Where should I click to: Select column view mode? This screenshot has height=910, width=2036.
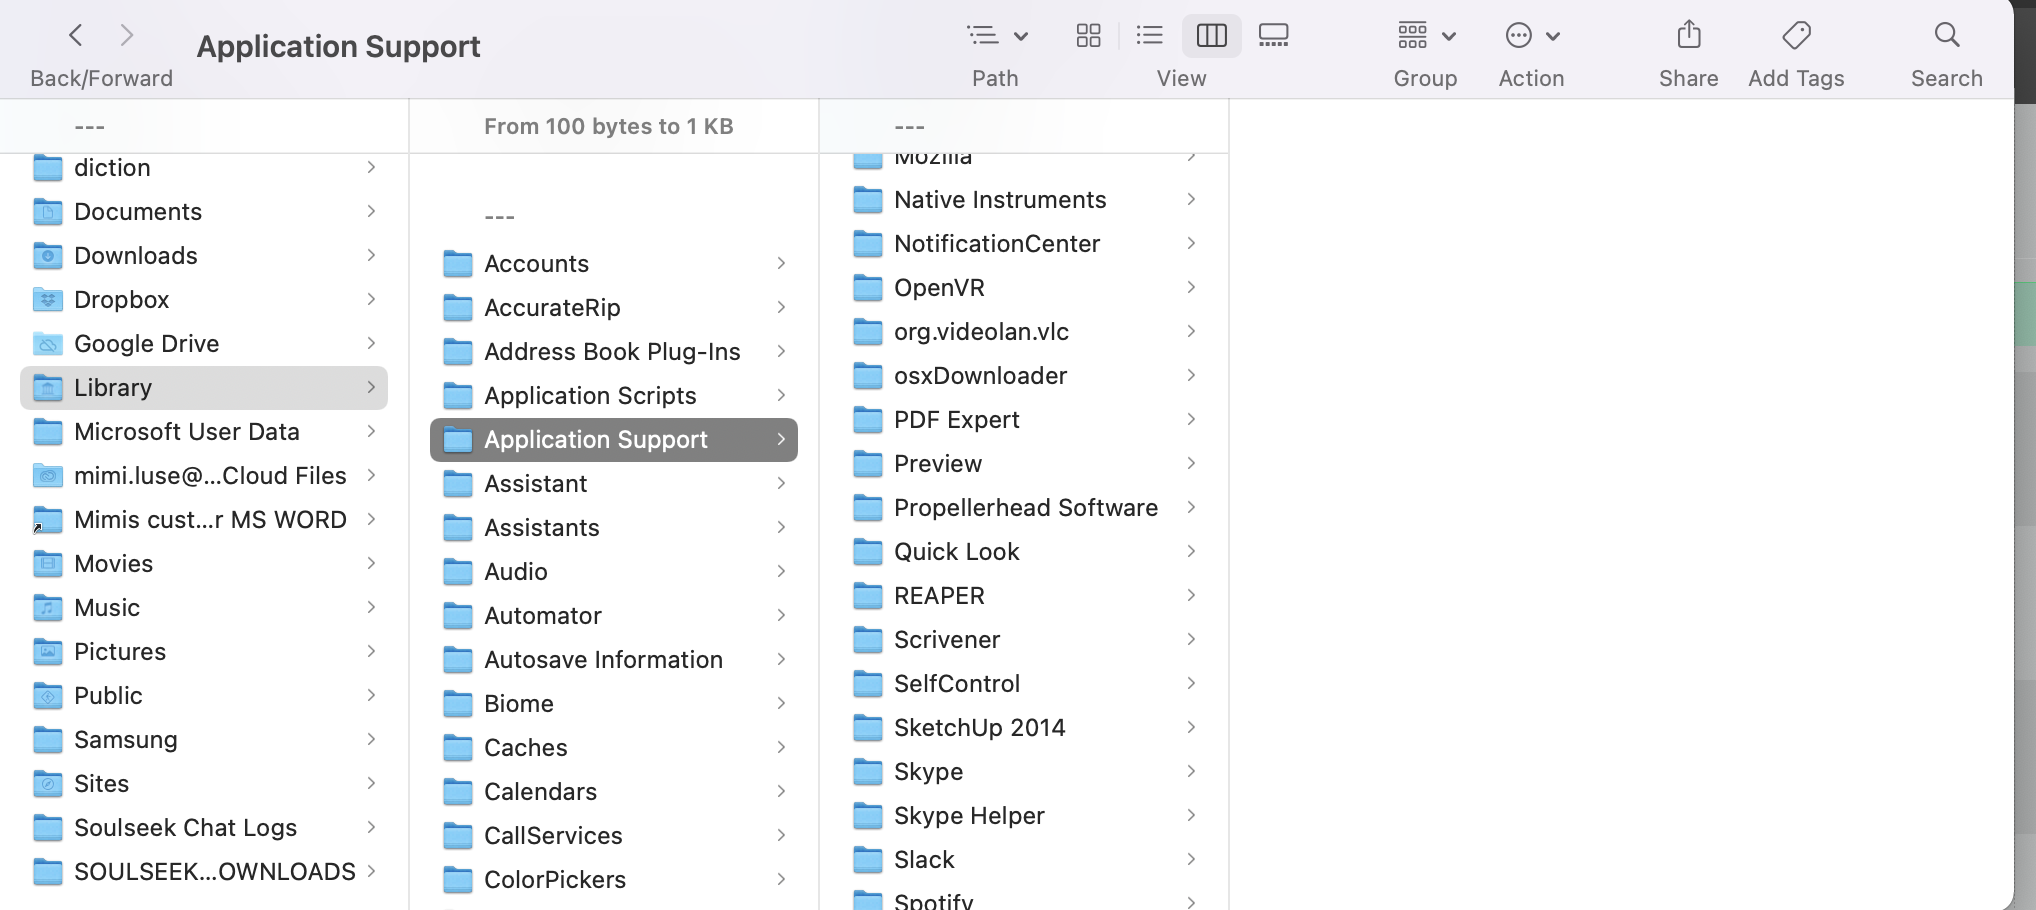pos(1211,36)
